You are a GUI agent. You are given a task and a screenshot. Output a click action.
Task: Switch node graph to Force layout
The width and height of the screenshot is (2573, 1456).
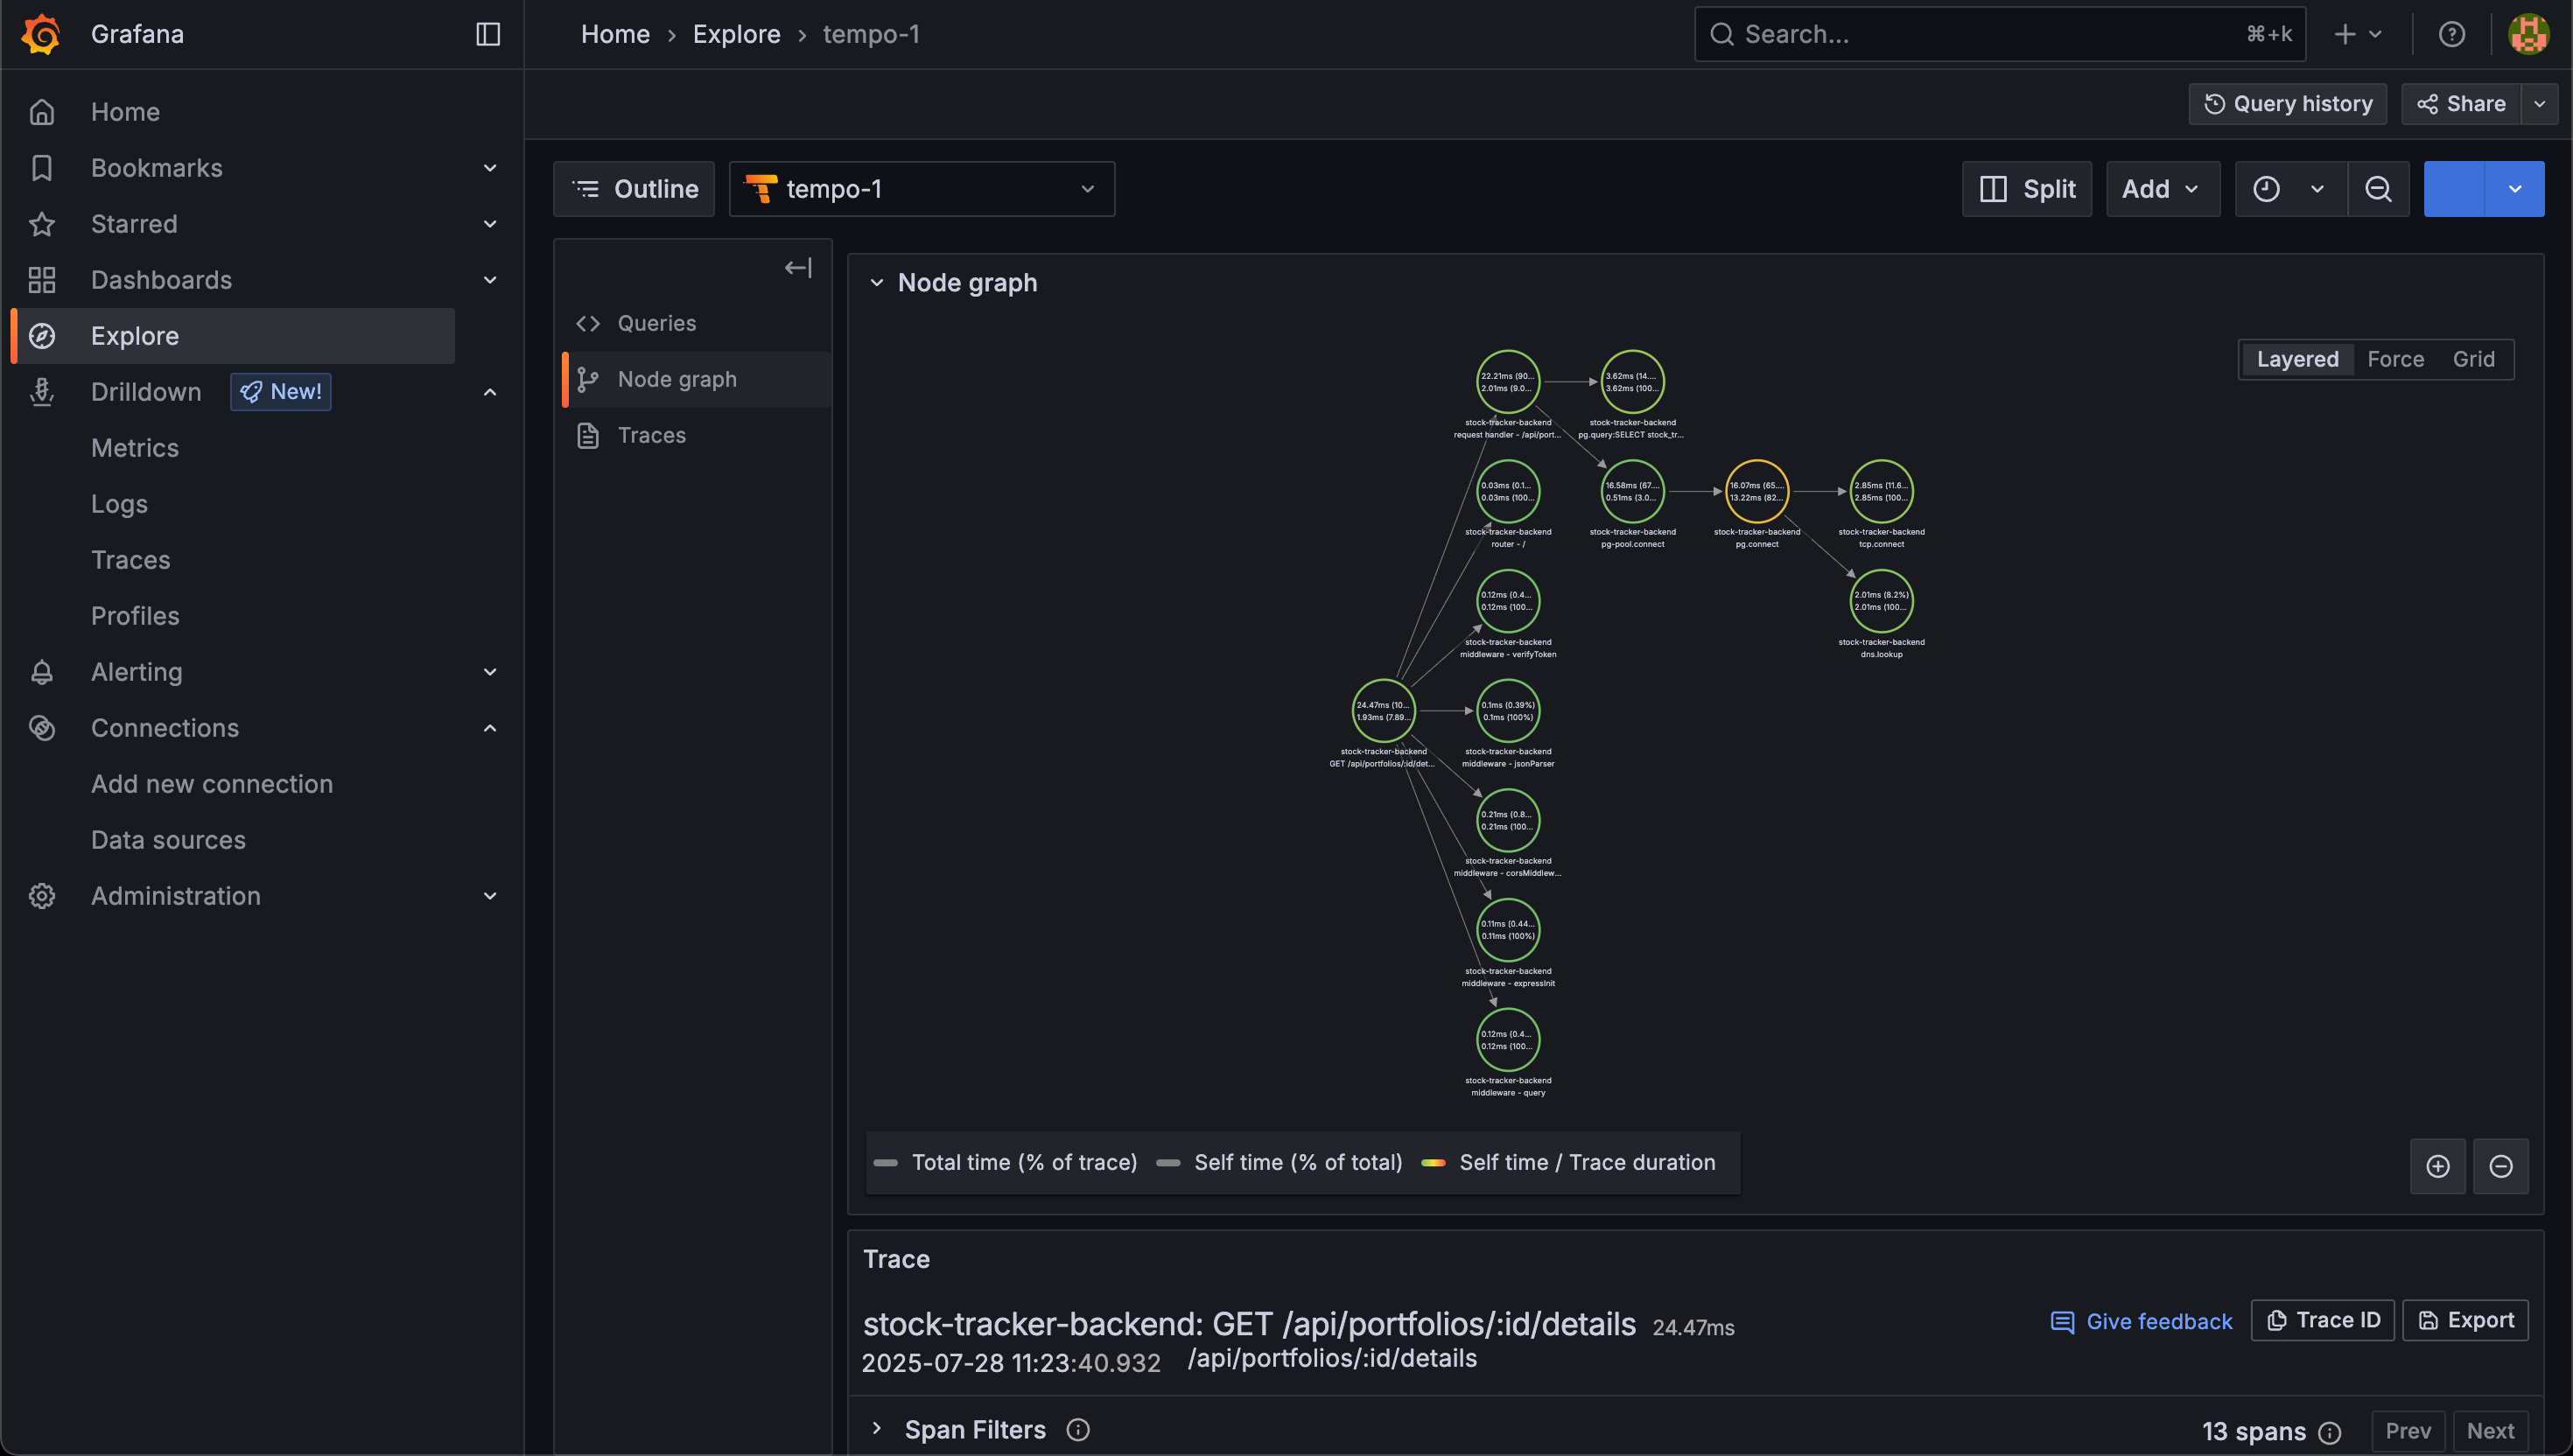(x=2395, y=359)
